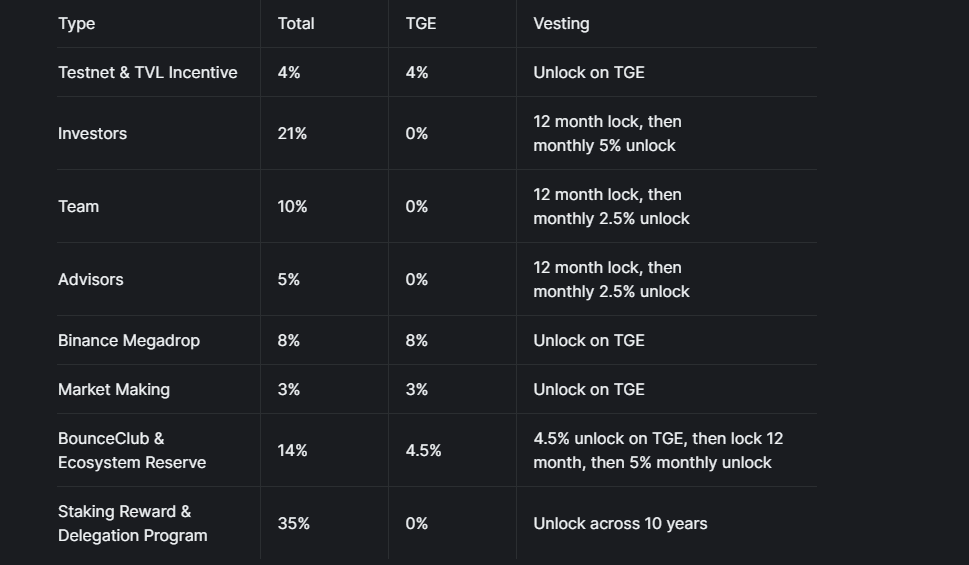Select the Testnet & TVL Incentive cell
This screenshot has width=969, height=565.
point(148,72)
